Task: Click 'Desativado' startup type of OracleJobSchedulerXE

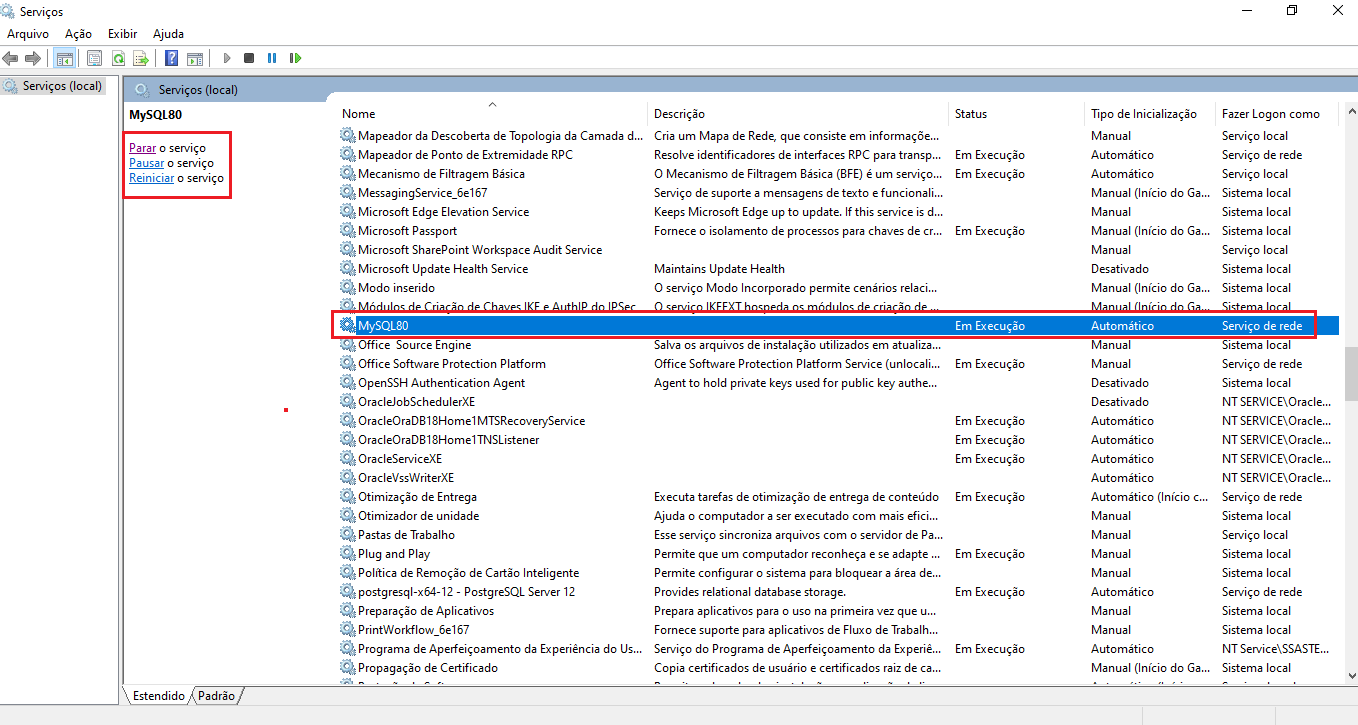Action: (x=1119, y=402)
